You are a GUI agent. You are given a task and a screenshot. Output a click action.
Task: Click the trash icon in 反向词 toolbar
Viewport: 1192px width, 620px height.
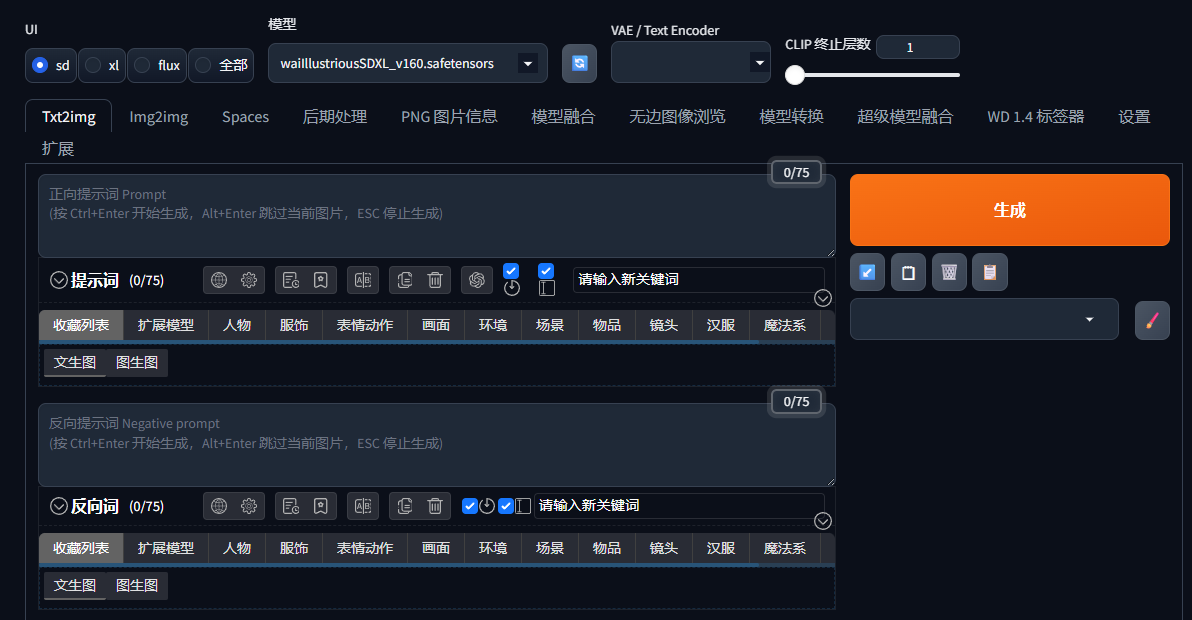pos(435,506)
